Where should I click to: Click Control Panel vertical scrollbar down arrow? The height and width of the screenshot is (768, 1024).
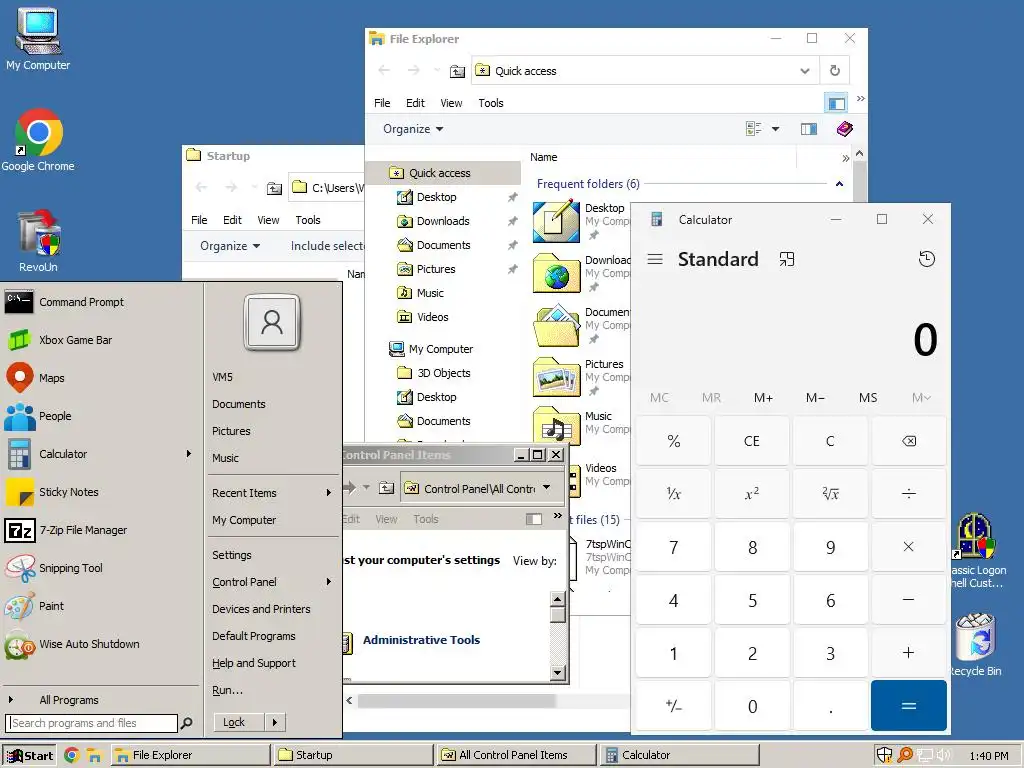pos(557,672)
